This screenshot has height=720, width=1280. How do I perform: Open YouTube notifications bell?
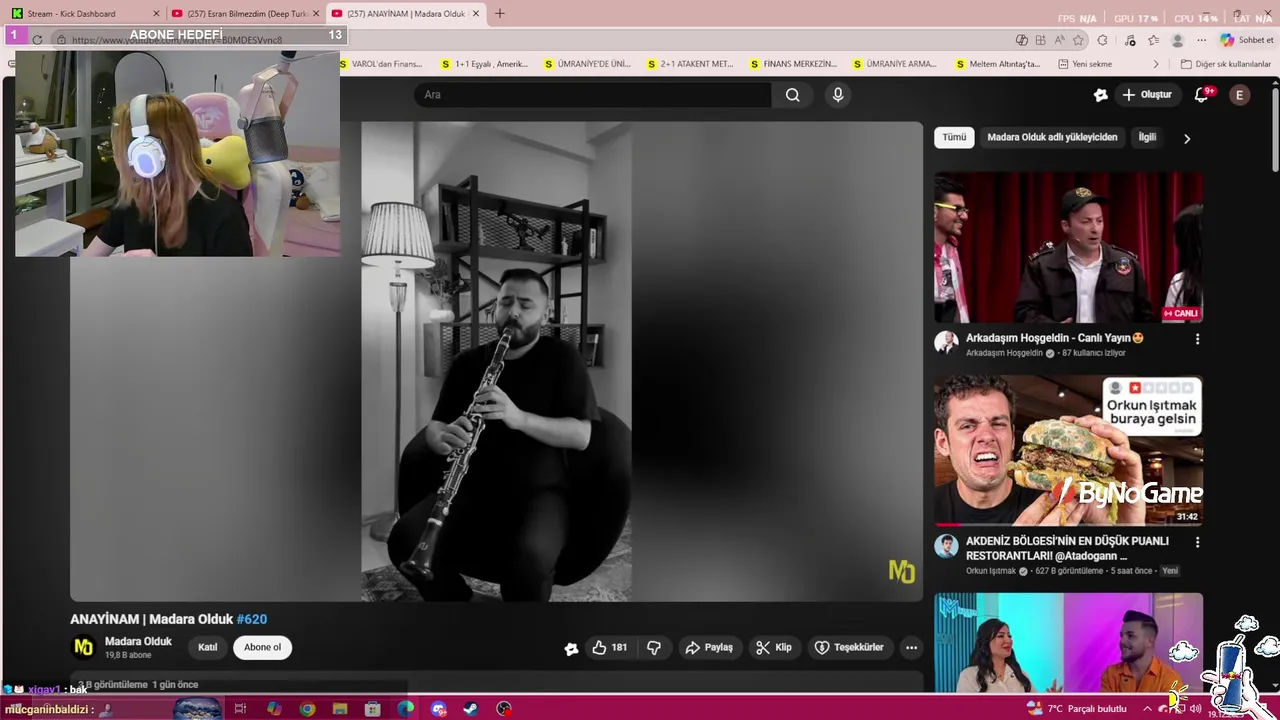(x=1202, y=95)
